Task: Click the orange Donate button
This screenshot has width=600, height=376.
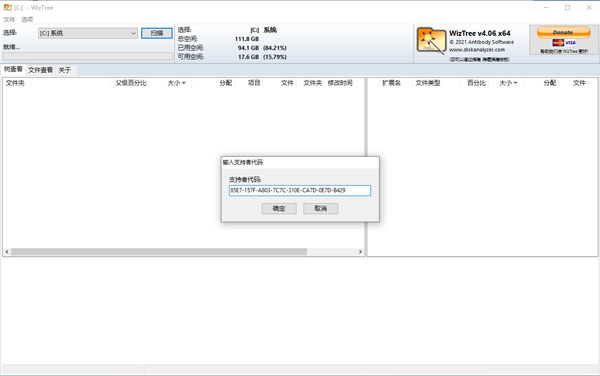Action: point(563,32)
